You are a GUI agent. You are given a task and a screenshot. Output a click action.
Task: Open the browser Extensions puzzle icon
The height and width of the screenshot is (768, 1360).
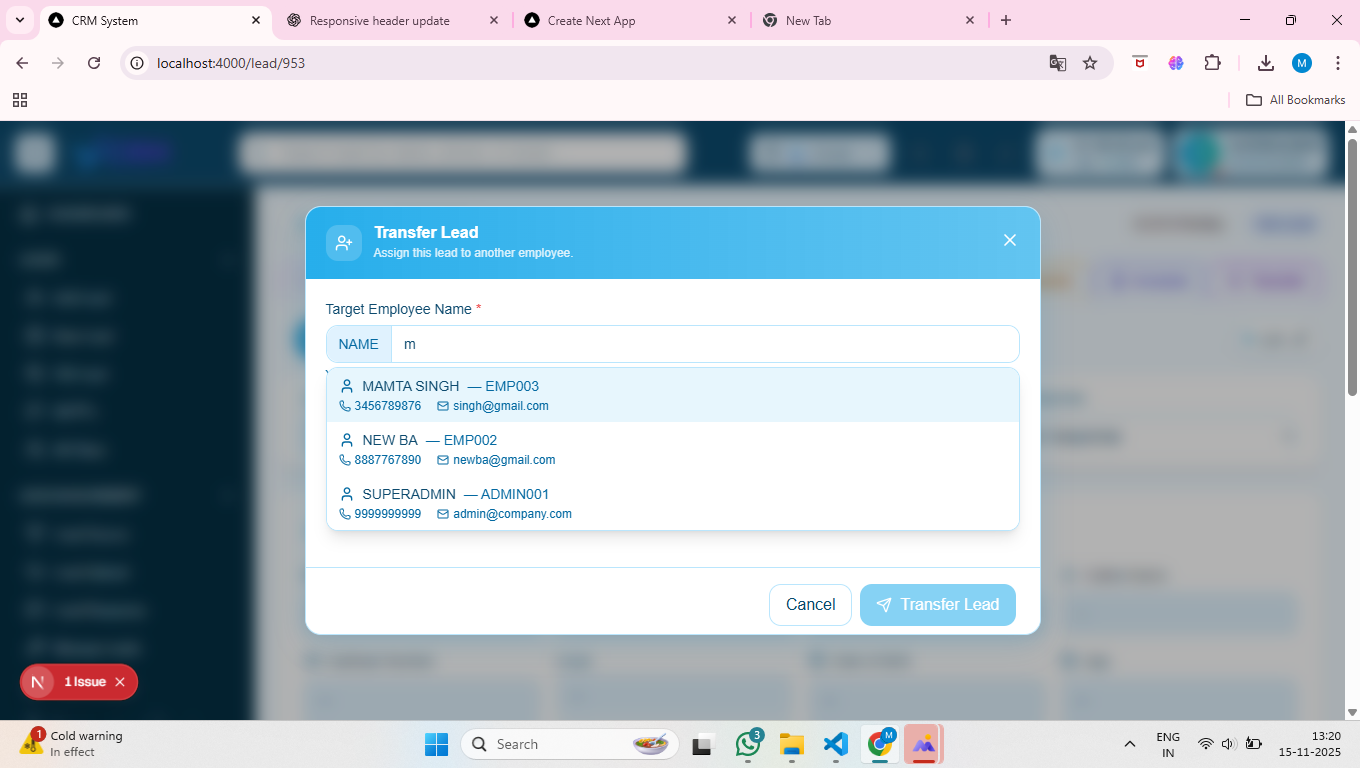1212,63
